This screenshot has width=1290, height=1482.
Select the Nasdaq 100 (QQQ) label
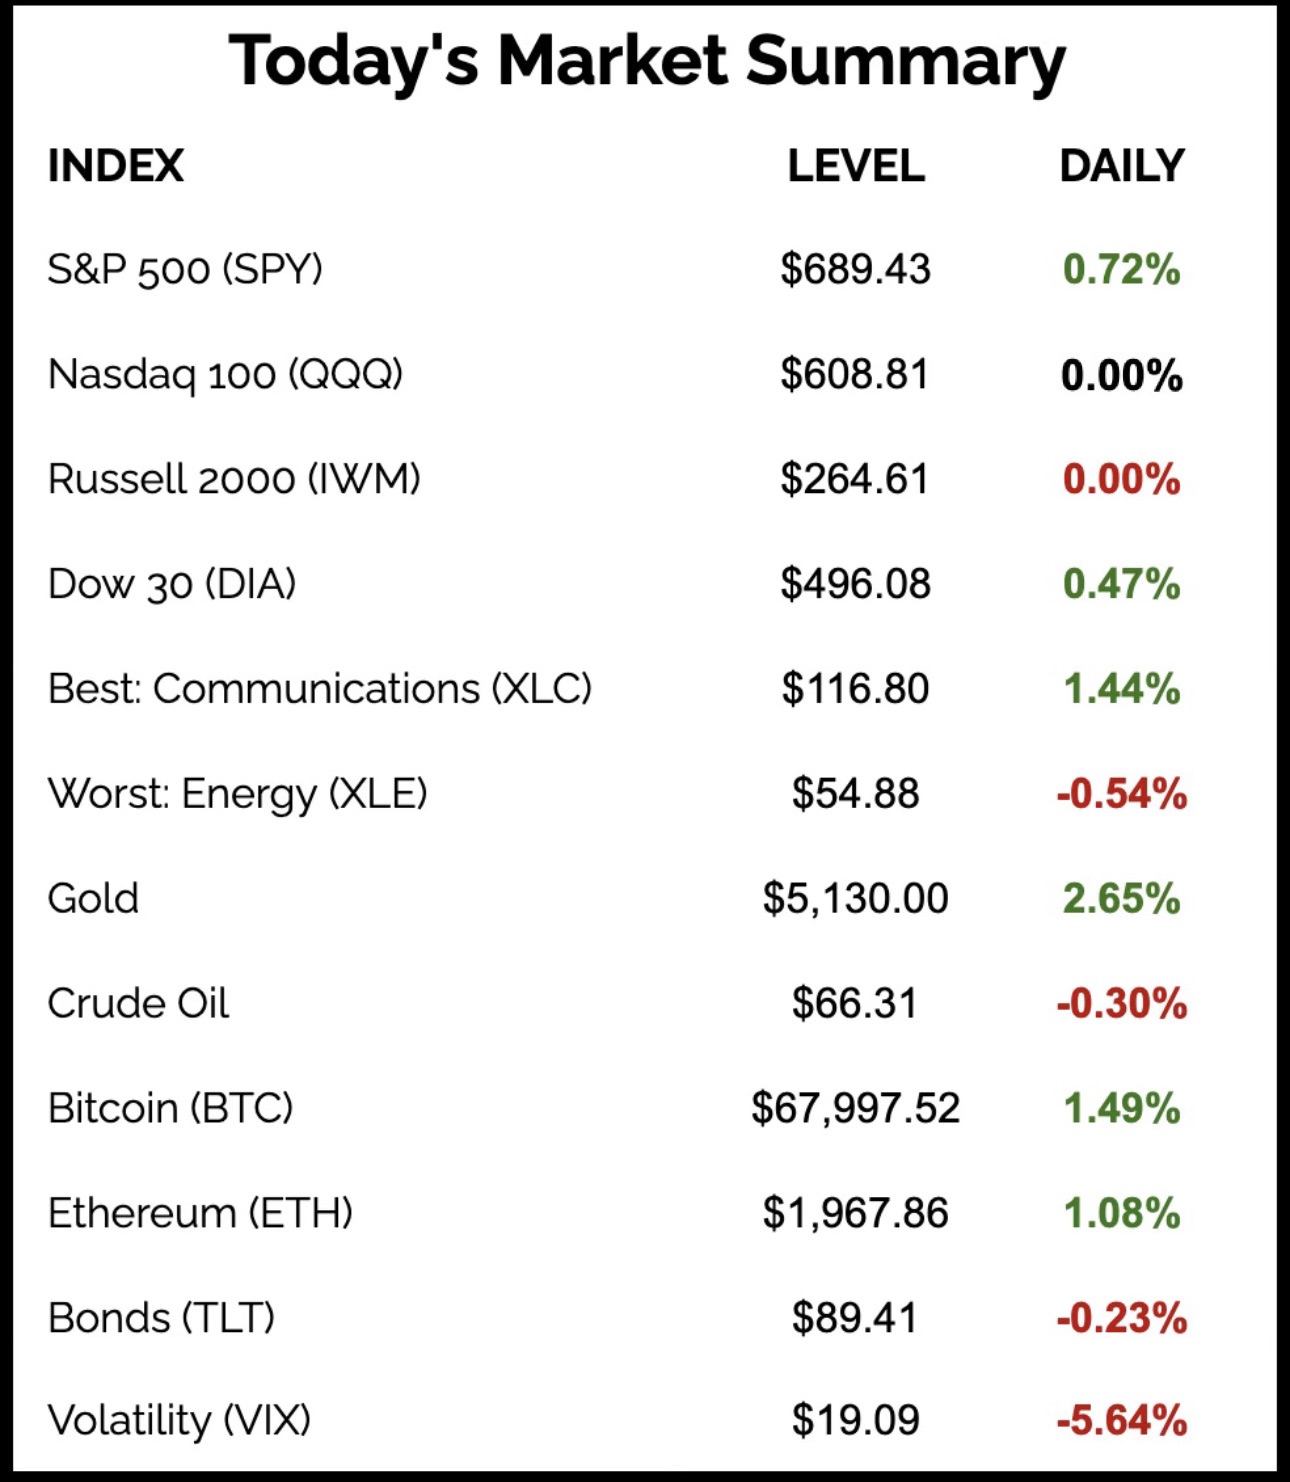click(225, 375)
